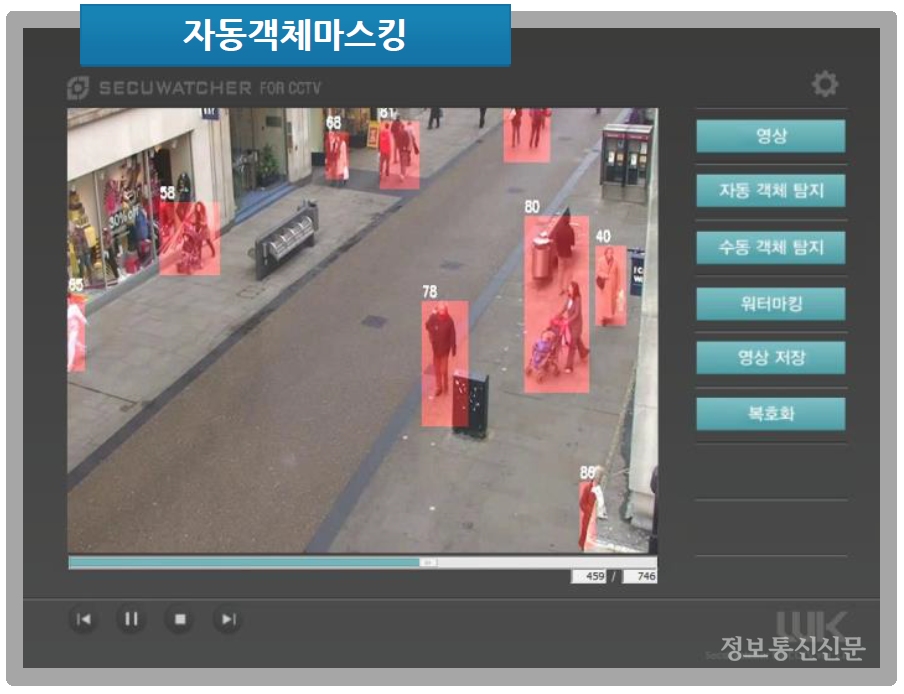Open the 수동 객체 탐지 manual detection menu
The image size is (904, 694).
pyautogui.click(x=770, y=247)
